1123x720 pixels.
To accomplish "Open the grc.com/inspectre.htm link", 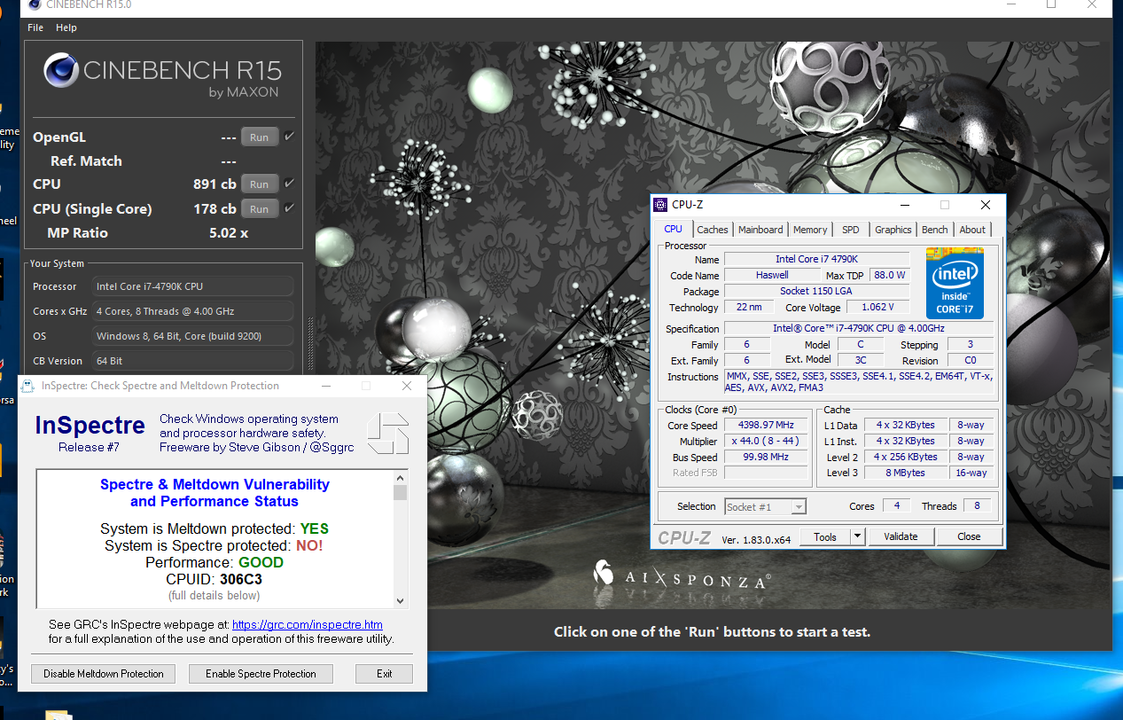I will (307, 625).
